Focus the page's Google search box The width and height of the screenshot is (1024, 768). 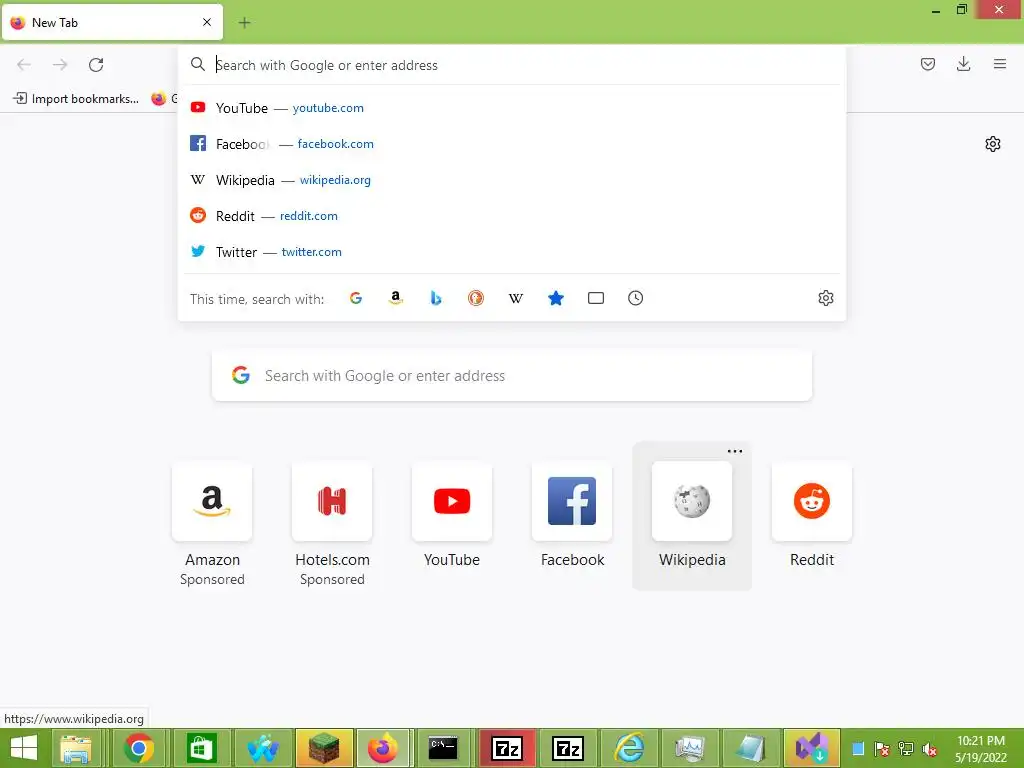tap(512, 376)
